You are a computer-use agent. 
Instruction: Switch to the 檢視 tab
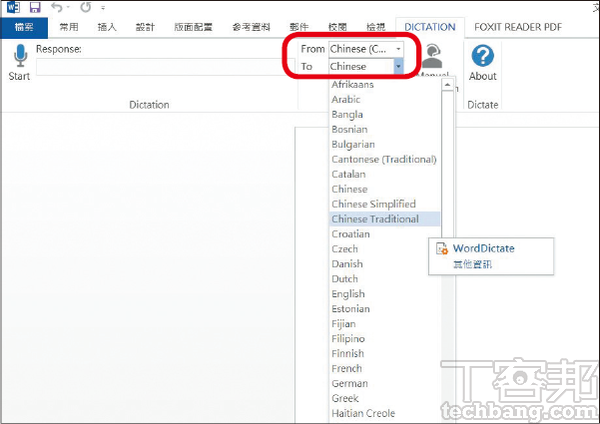376,27
